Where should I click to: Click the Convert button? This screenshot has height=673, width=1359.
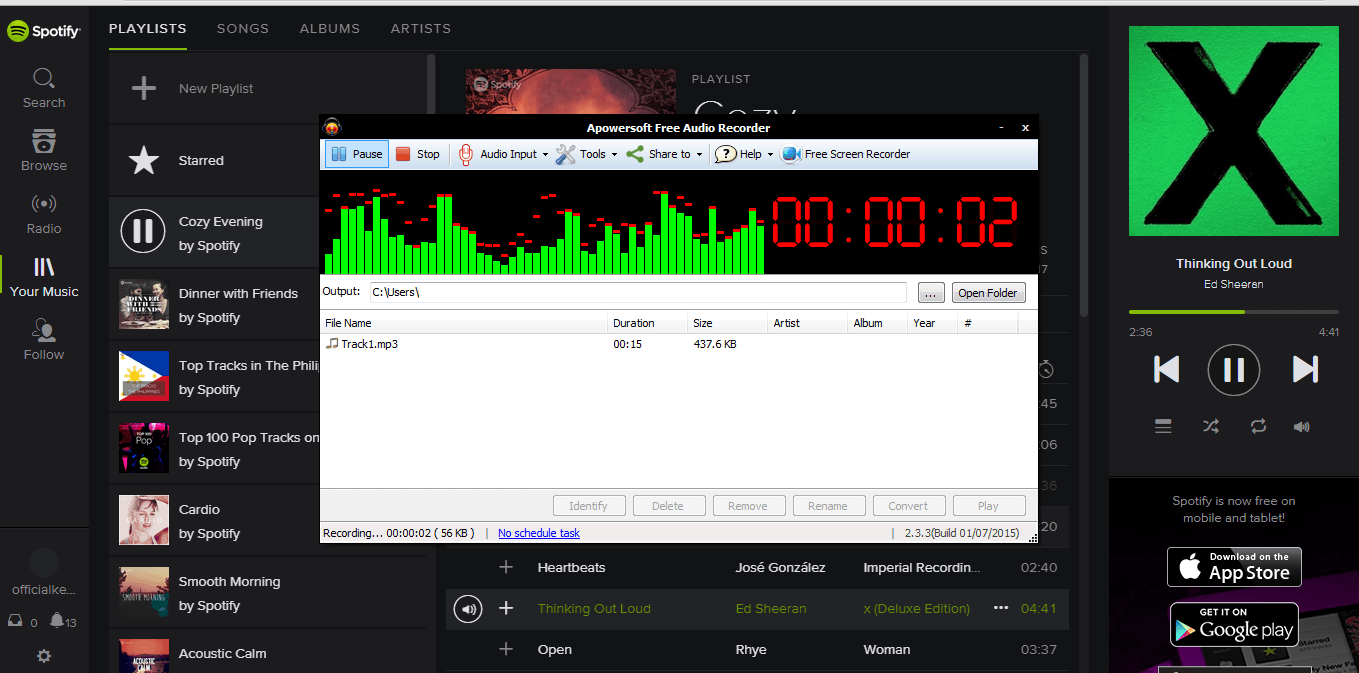coord(909,506)
